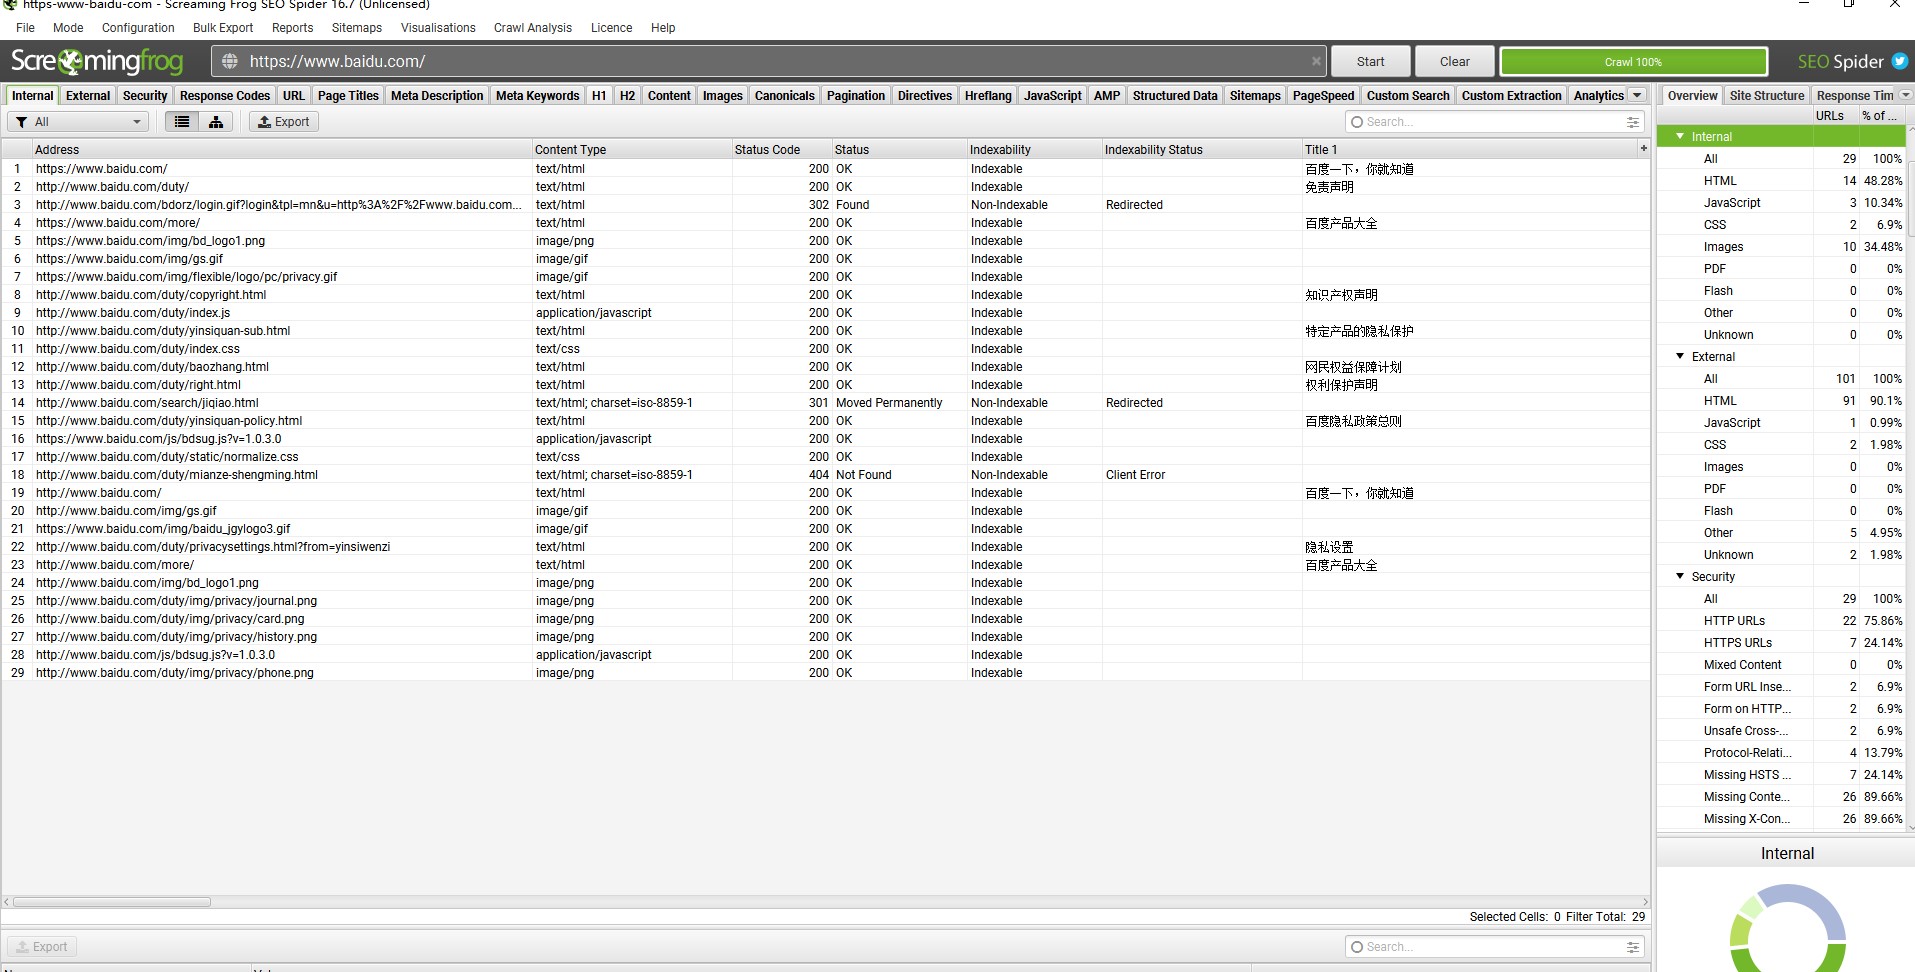Viewport: 1915px width, 972px height.
Task: Open the Custom Extraction tab
Action: [x=1511, y=96]
